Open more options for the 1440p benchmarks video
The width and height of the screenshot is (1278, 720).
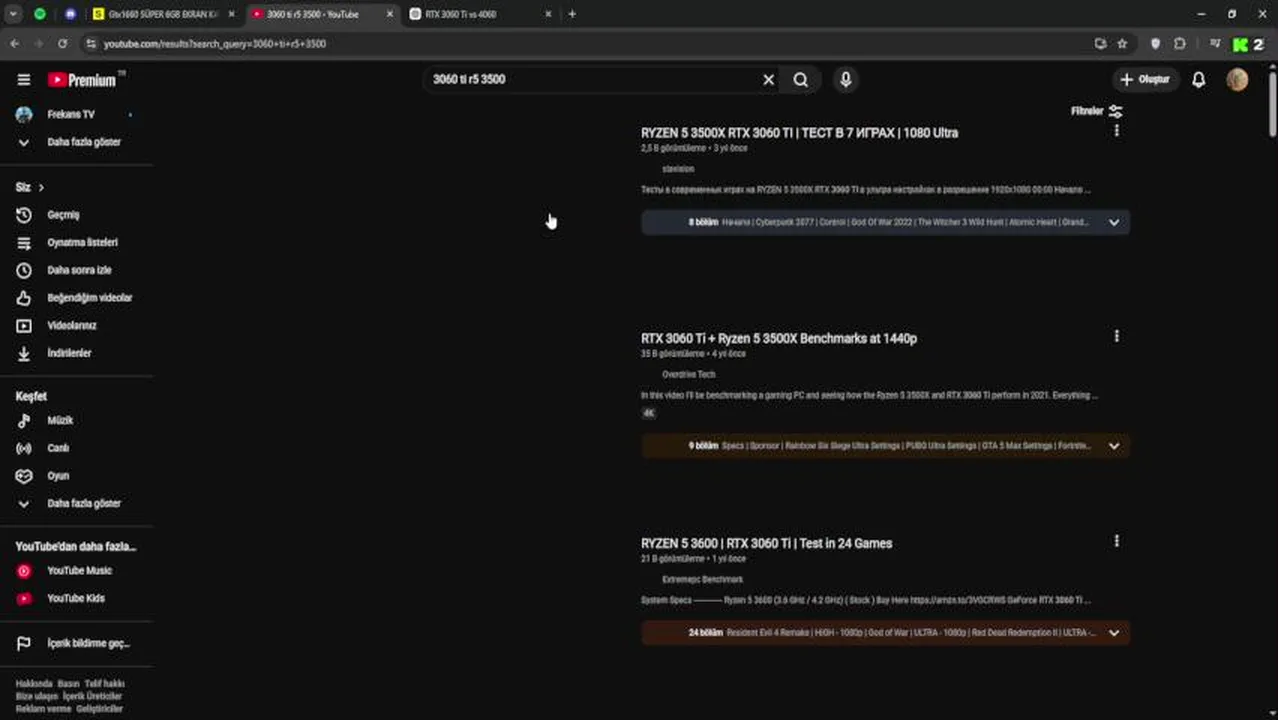1116,337
